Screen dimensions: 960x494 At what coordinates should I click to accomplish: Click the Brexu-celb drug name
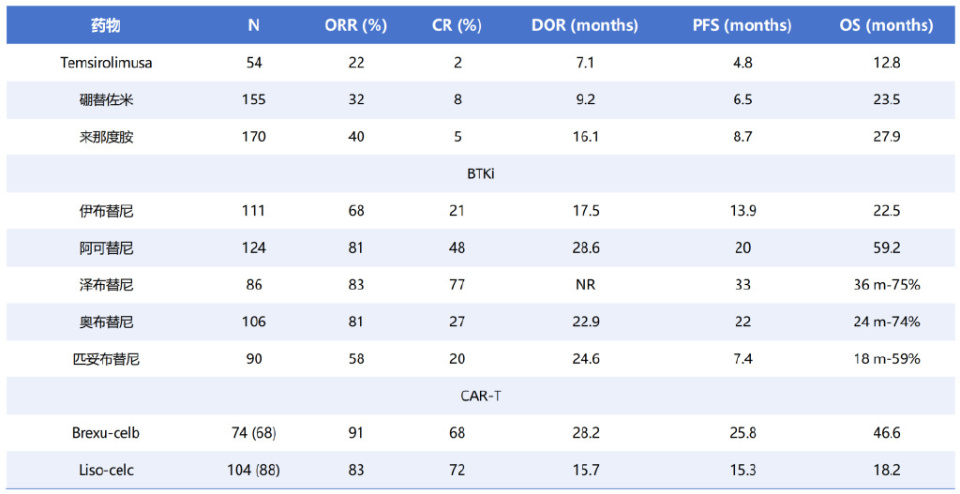106,433
